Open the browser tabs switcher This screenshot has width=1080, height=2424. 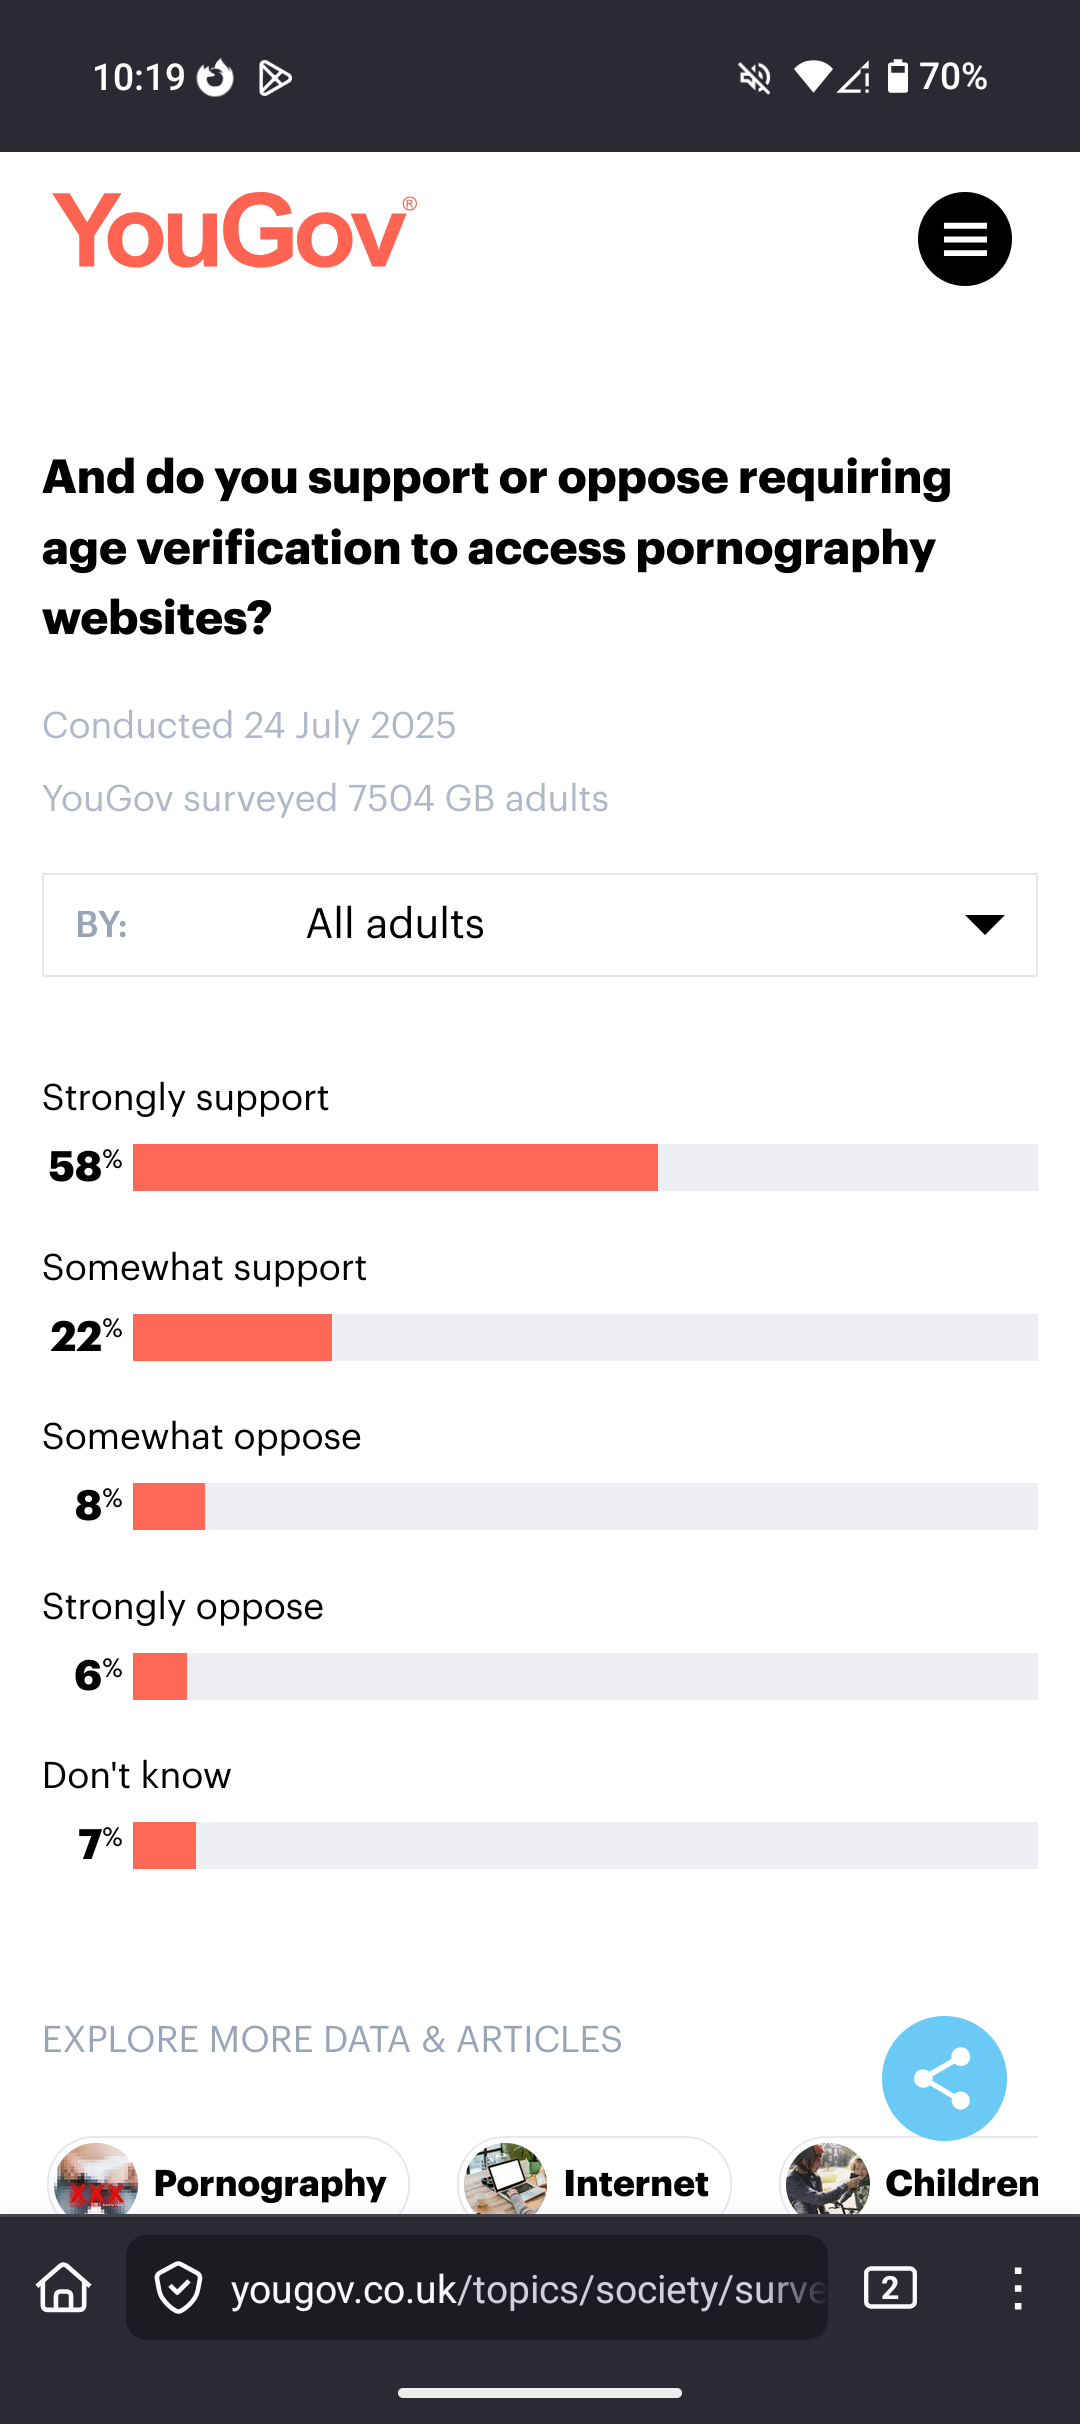pos(890,2288)
